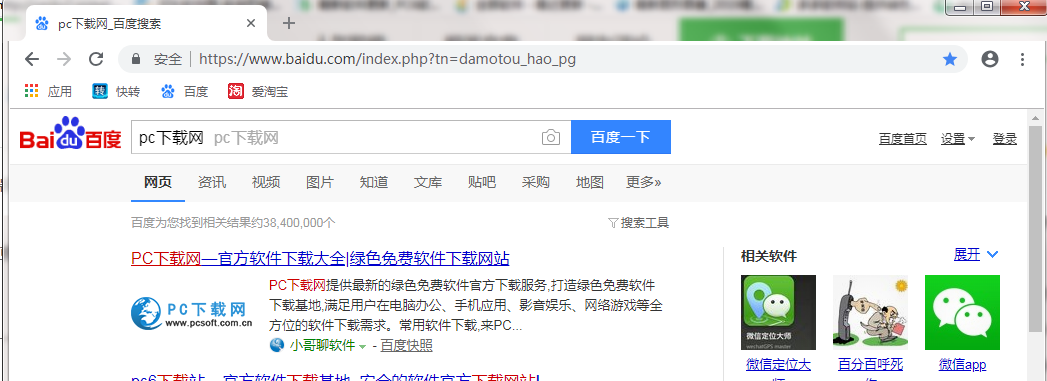The image size is (1047, 381).
Task: Click scrollbar up arrow
Action: [x=1035, y=118]
